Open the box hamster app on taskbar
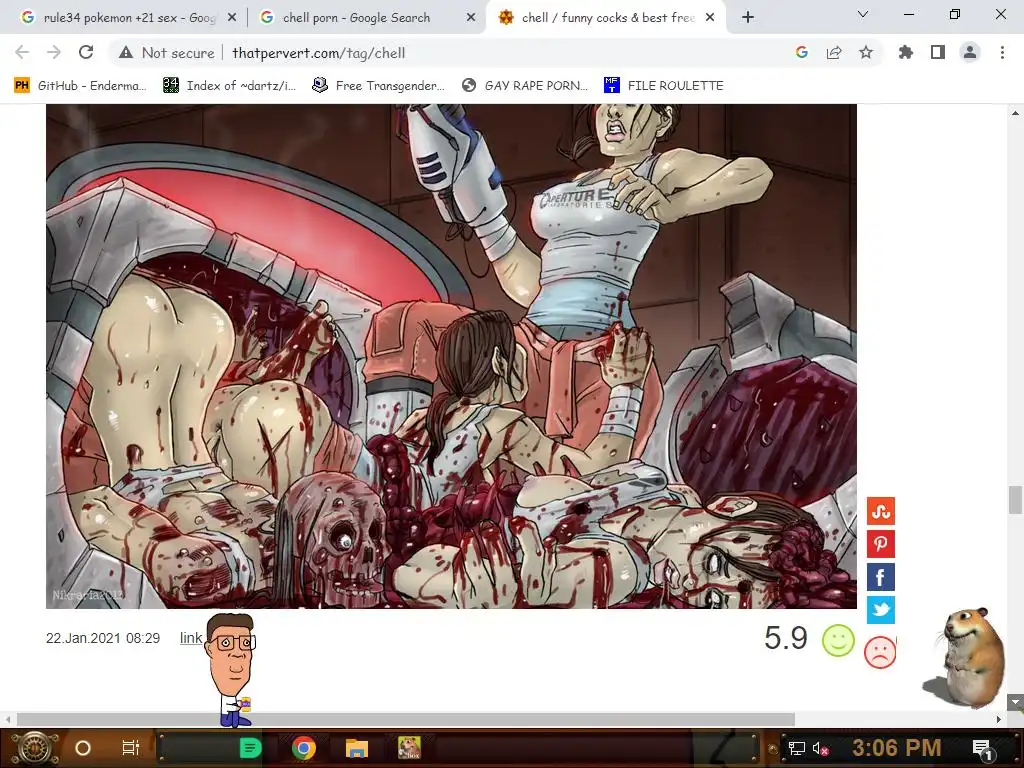Viewport: 1024px width, 768px height. tap(409, 748)
